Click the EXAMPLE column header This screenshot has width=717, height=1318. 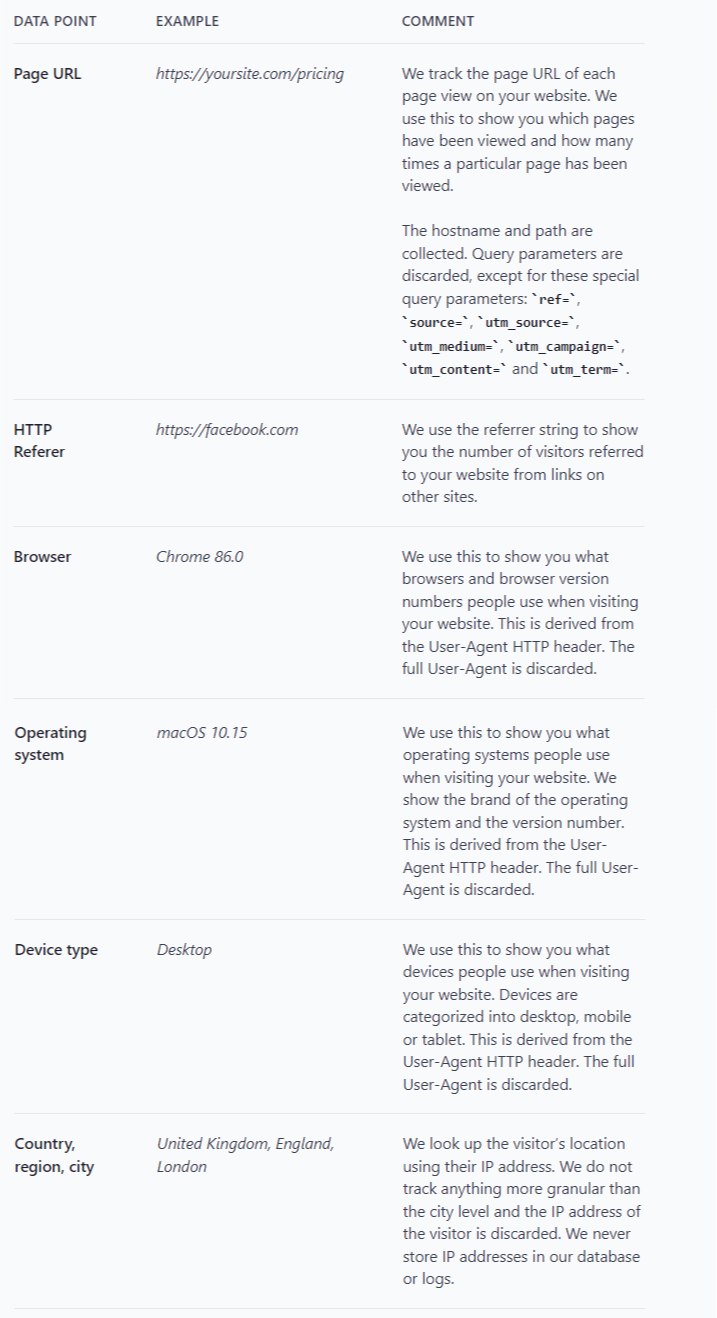[187, 21]
